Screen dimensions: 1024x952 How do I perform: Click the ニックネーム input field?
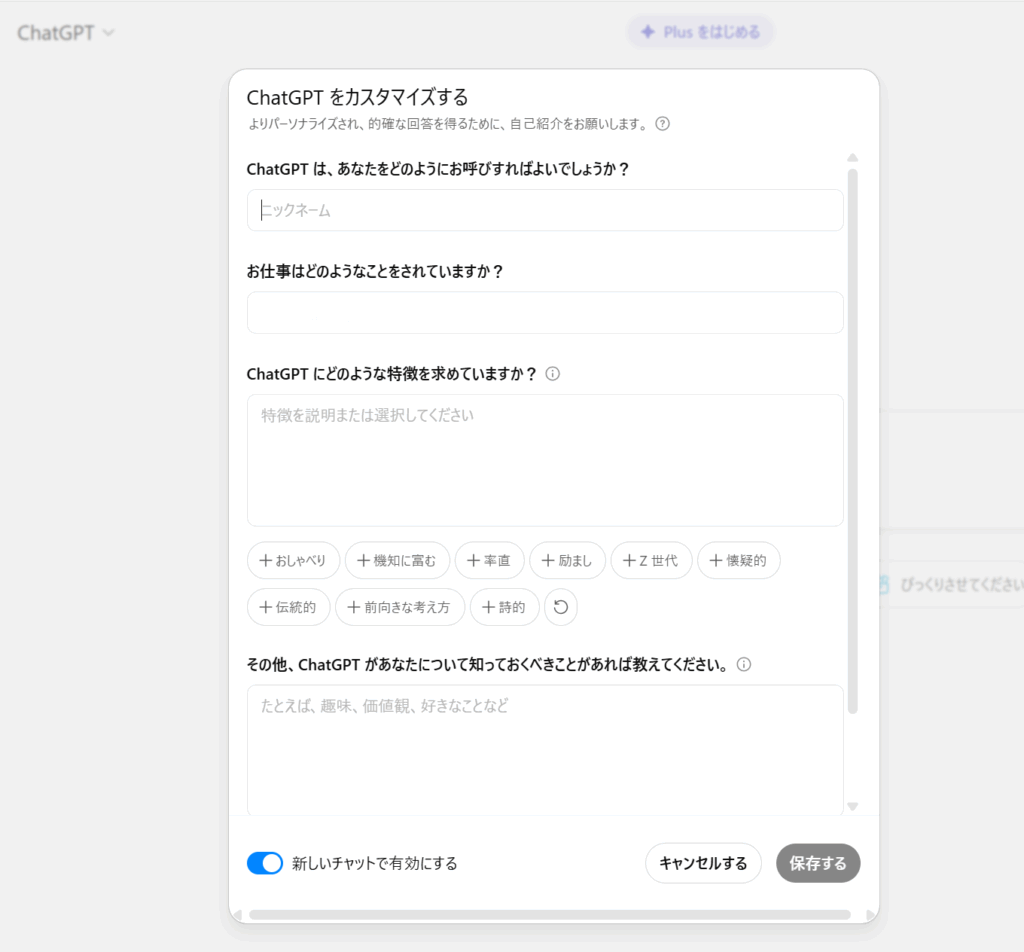(x=545, y=210)
